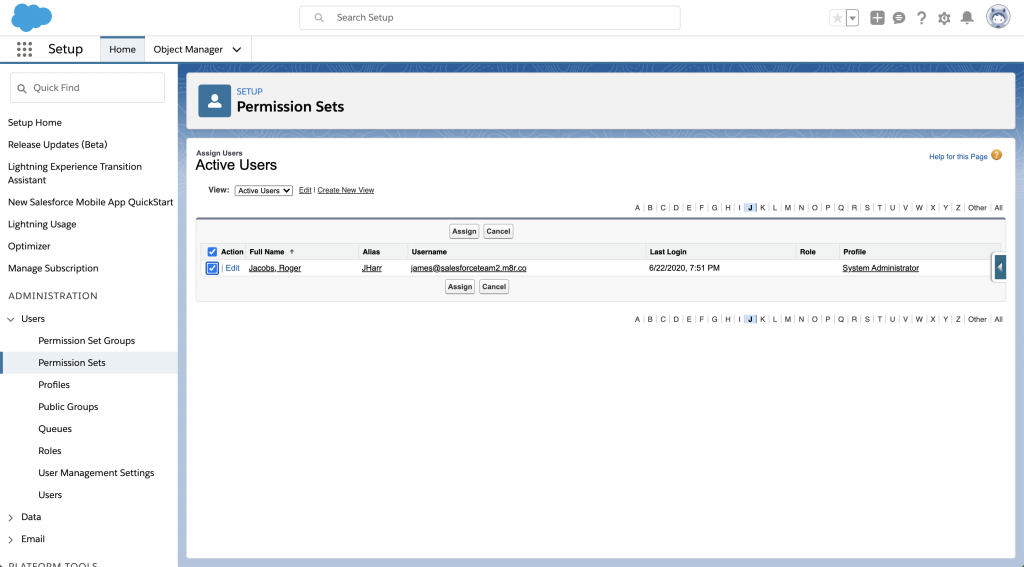
Task: Filter by Other in top alphabet bar
Action: (977, 208)
